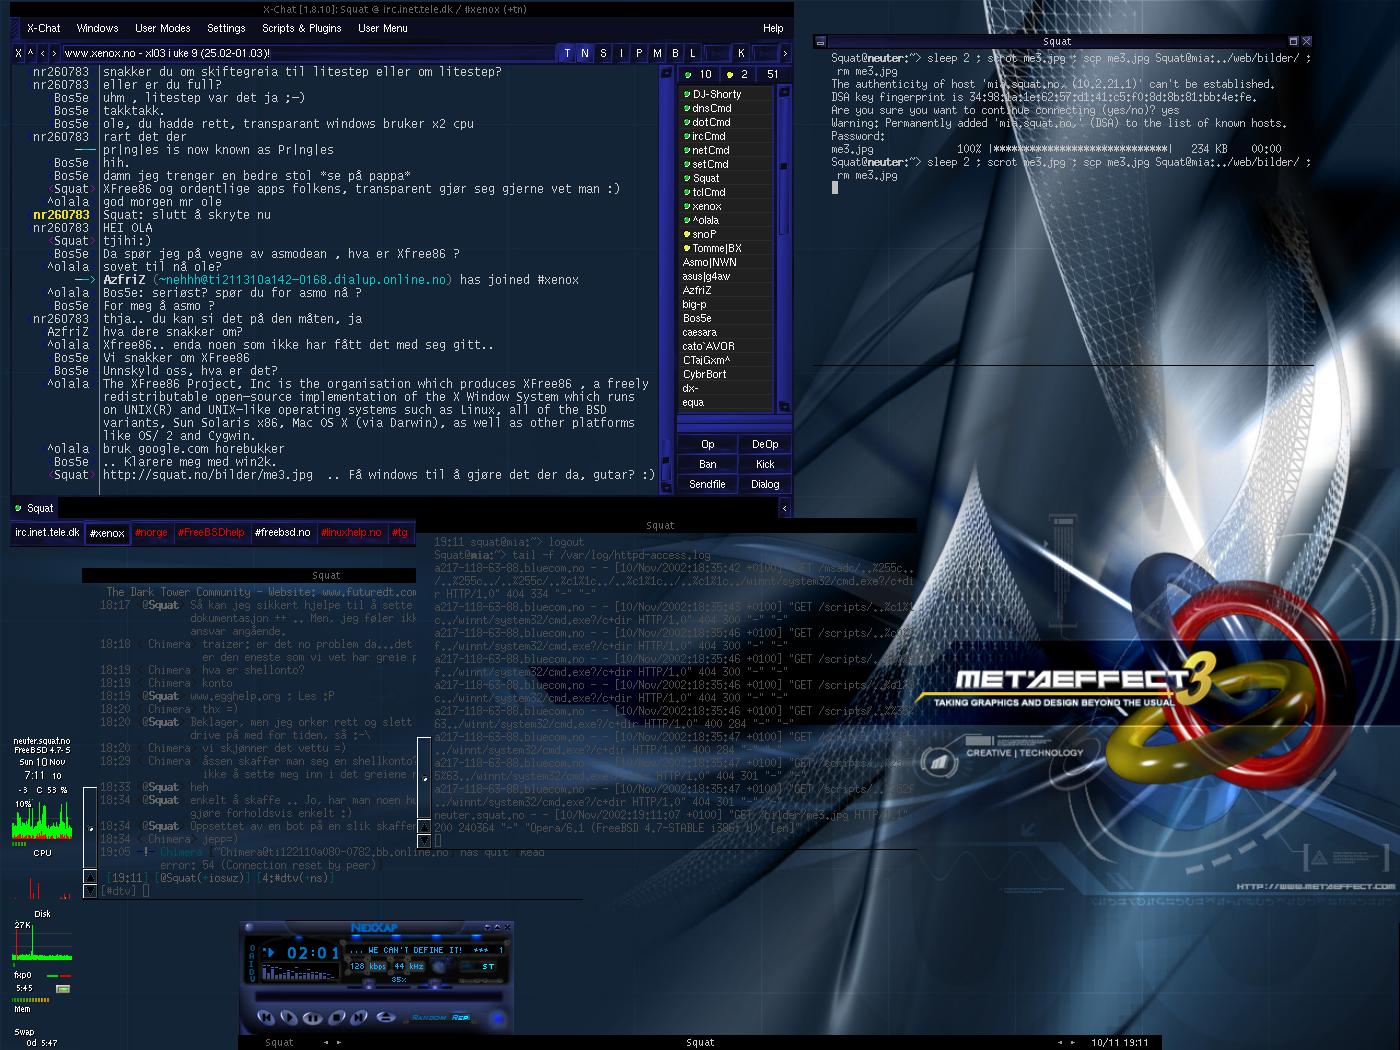Click the user list vertical scrollbar
1400x1050 pixels.
(x=782, y=248)
